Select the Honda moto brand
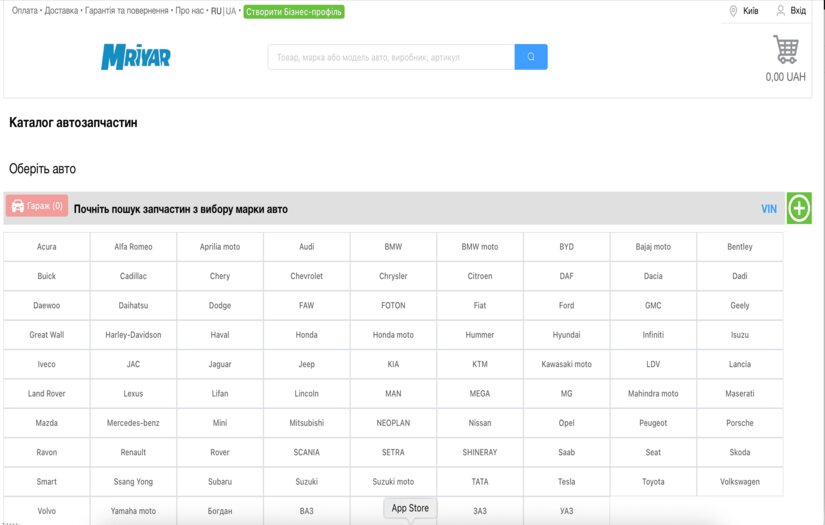The width and height of the screenshot is (825, 525). point(393,335)
